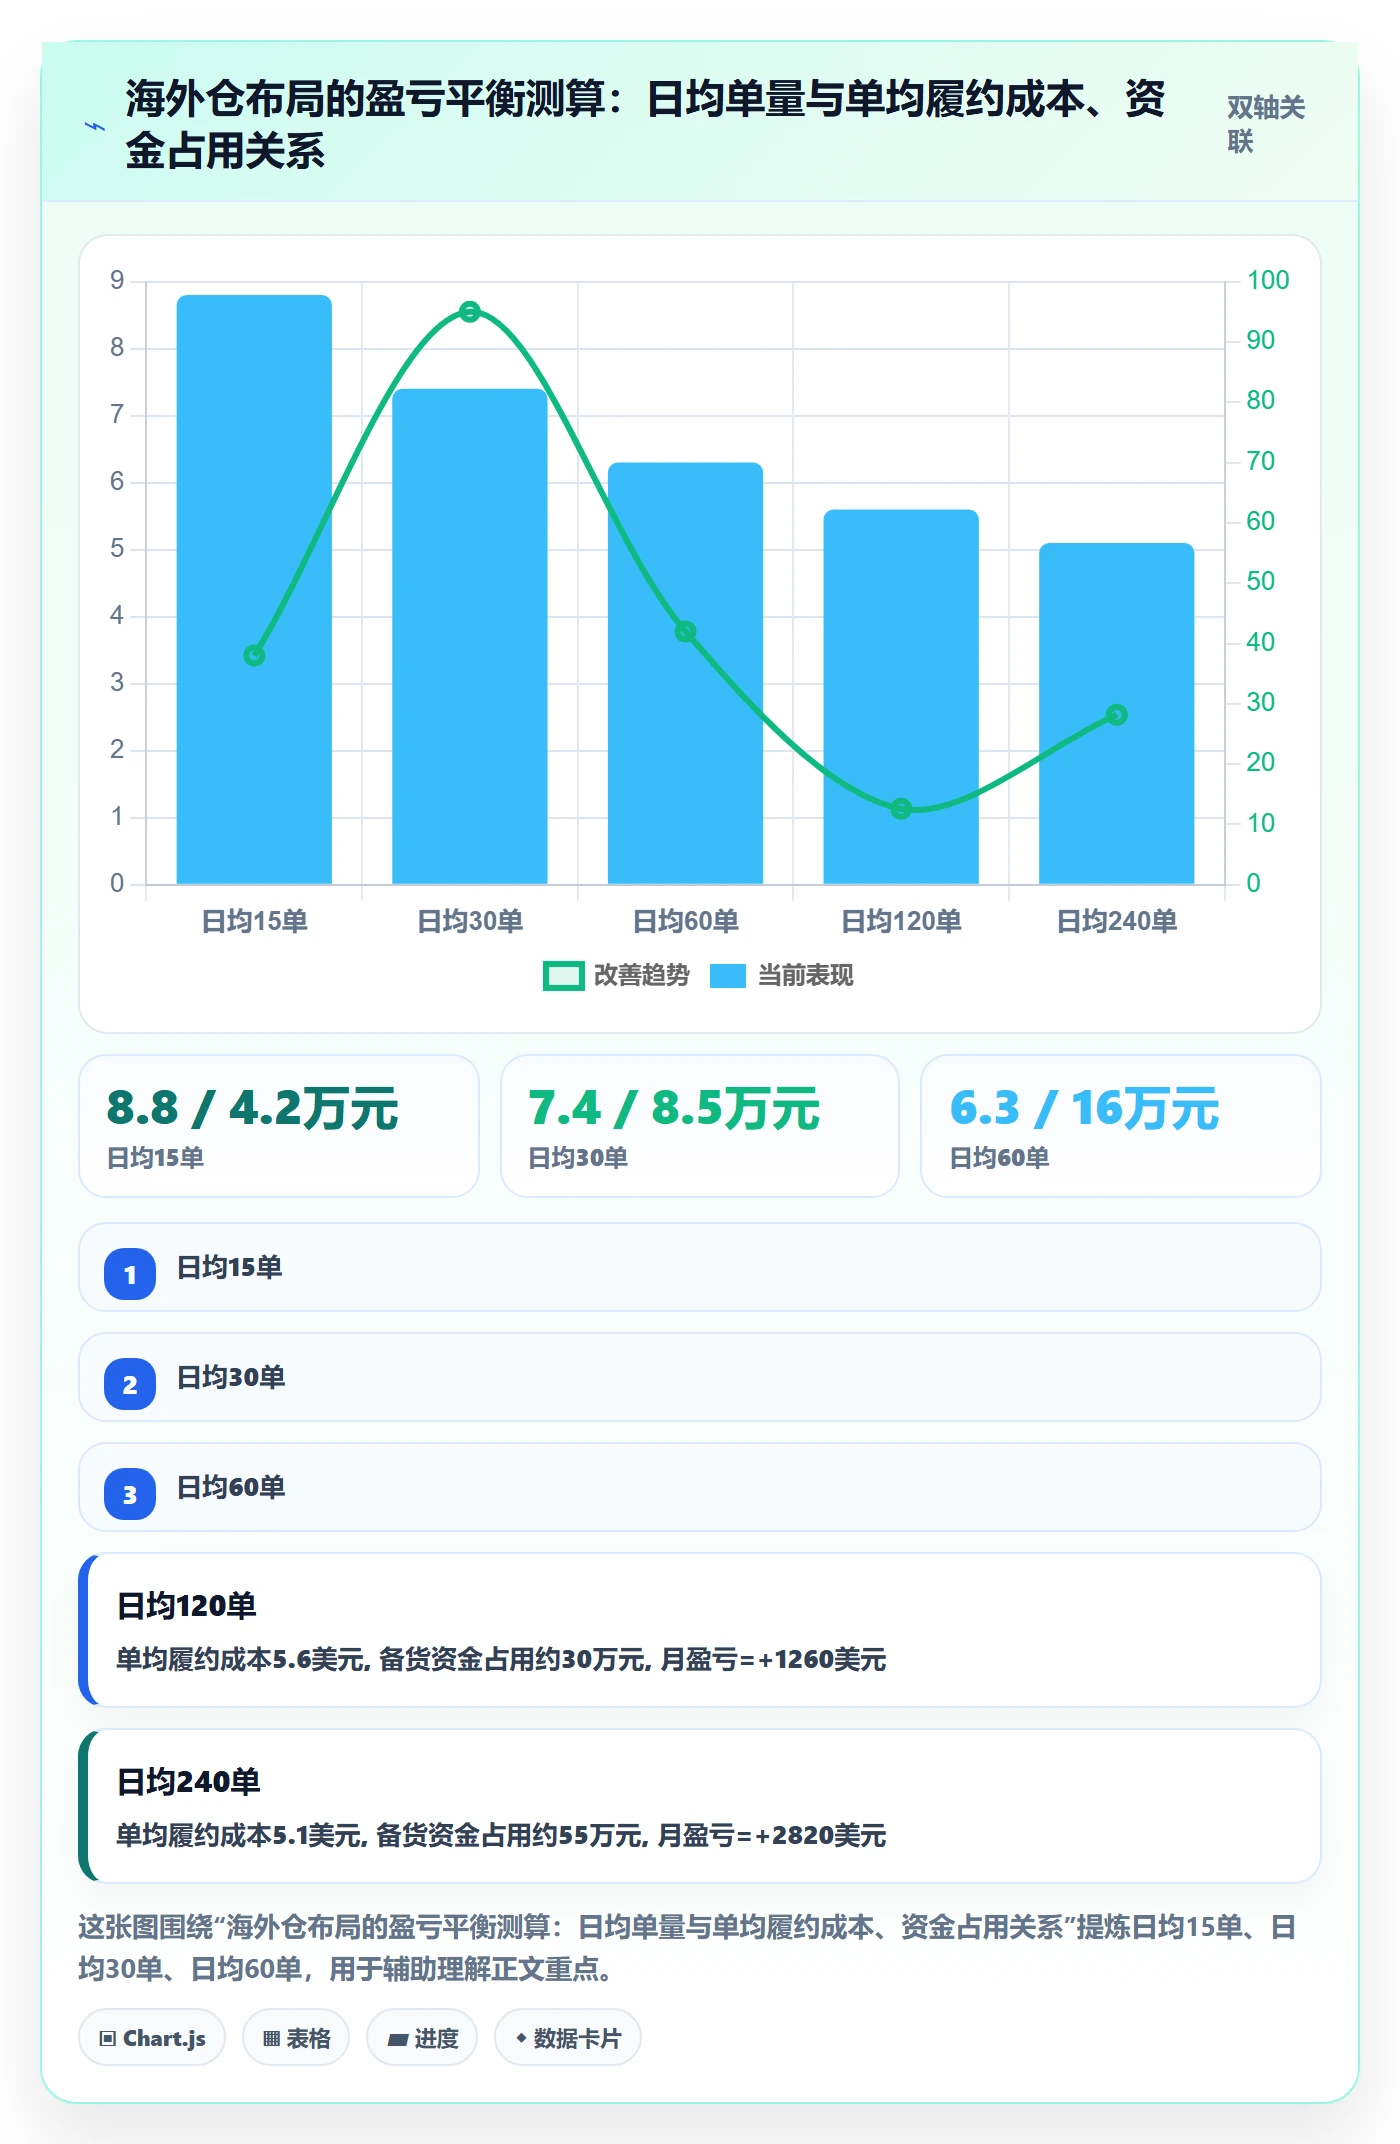Click the 双轴关联 label in header

pos(1266,124)
